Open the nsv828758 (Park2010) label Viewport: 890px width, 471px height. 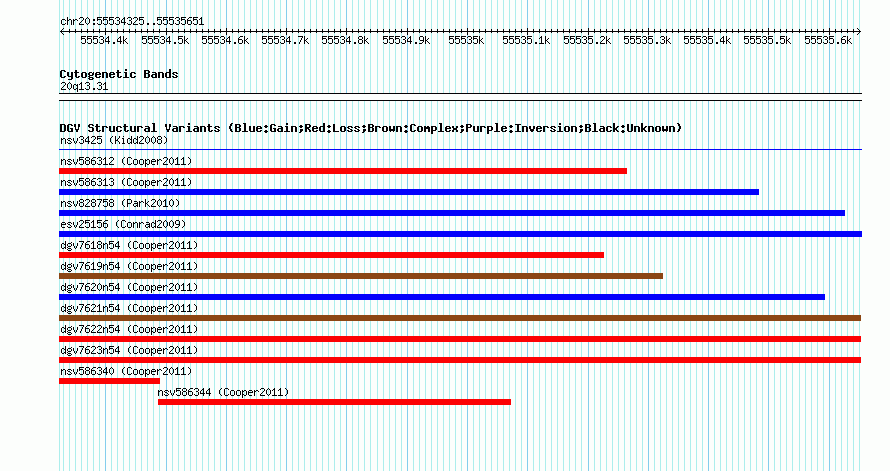(120, 203)
